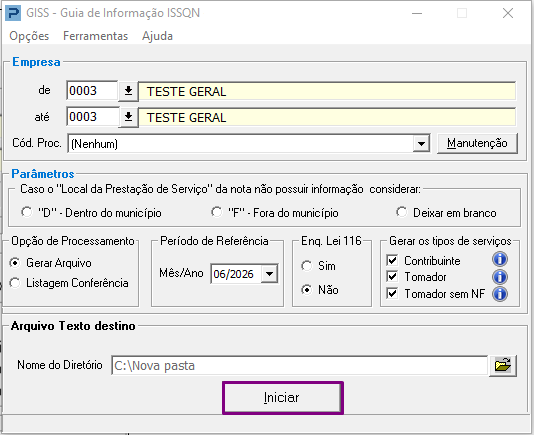This screenshot has width=534, height=435.
Task: Open the Opções menu
Action: pyautogui.click(x=29, y=36)
